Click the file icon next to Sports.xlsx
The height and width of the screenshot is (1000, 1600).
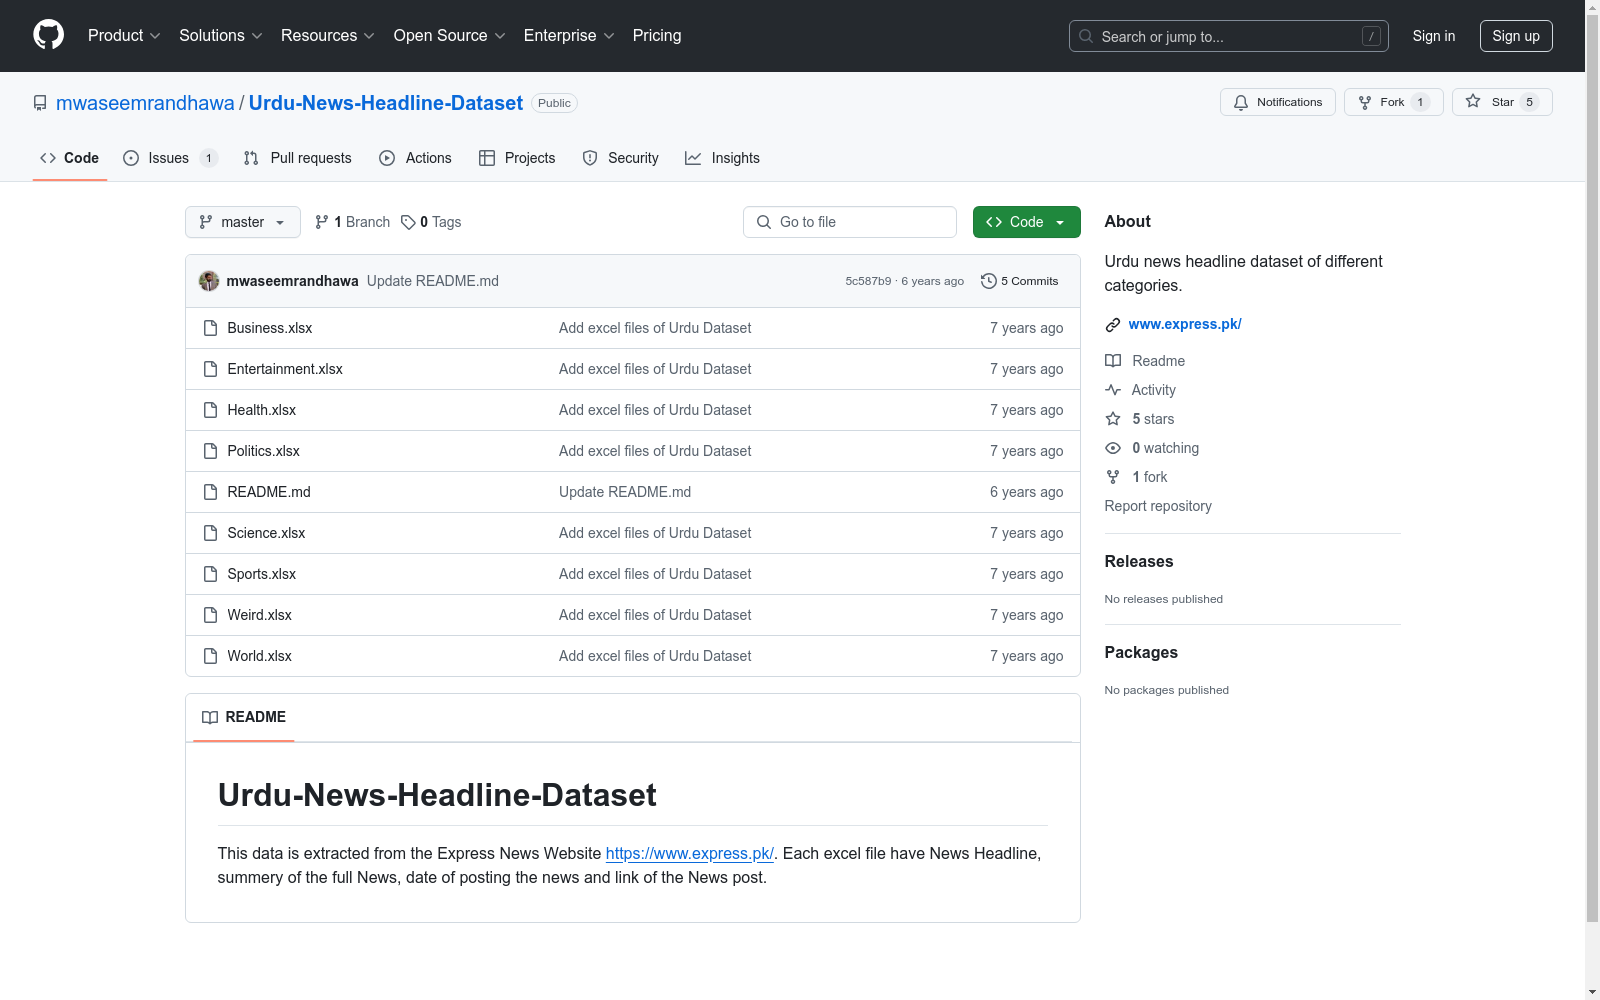pos(210,574)
